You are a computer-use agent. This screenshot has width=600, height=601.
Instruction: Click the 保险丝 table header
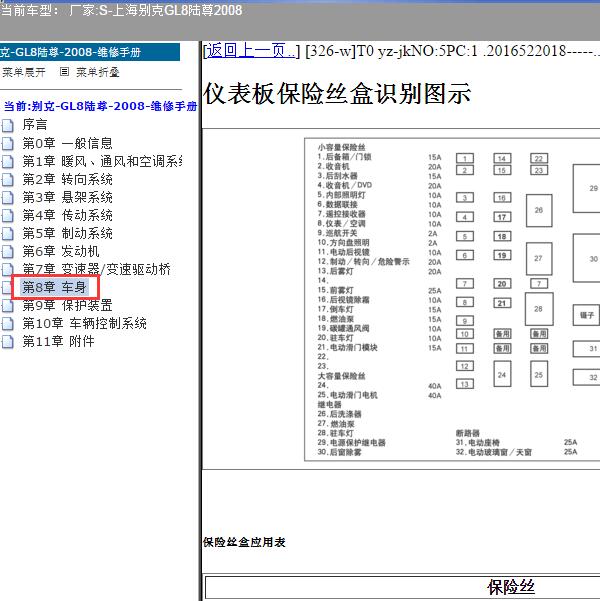(511, 587)
